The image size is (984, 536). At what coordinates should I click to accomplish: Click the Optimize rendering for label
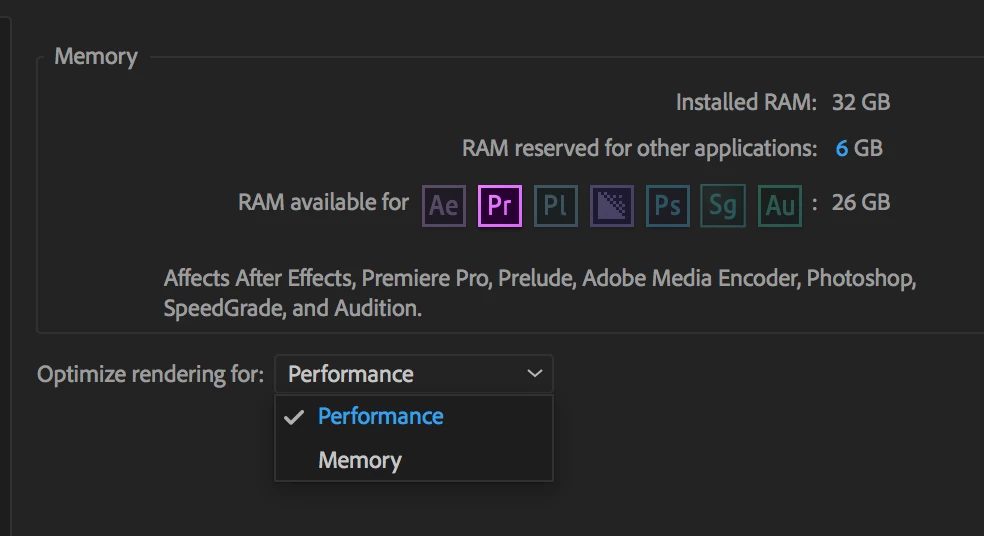pos(150,374)
